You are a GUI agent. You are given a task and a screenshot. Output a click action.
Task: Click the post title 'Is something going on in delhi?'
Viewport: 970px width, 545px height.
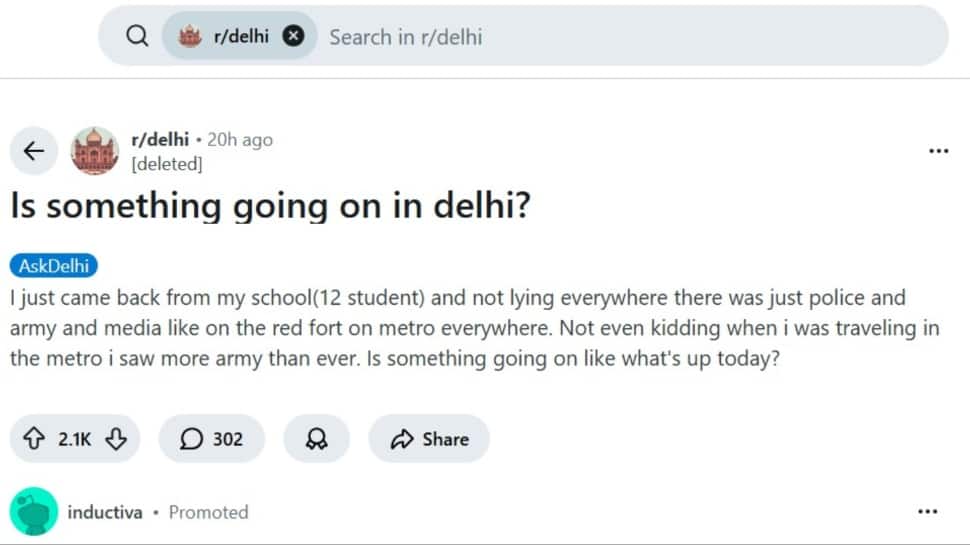[270, 207]
